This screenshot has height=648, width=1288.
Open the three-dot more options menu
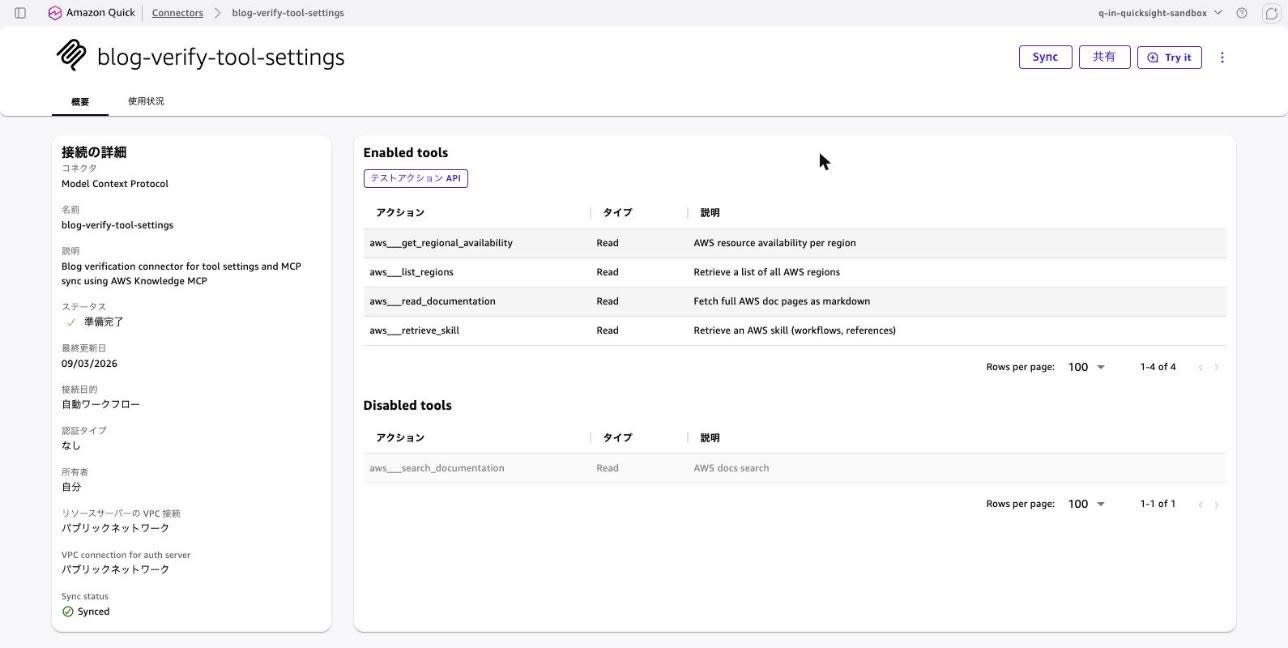pyautogui.click(x=1222, y=57)
